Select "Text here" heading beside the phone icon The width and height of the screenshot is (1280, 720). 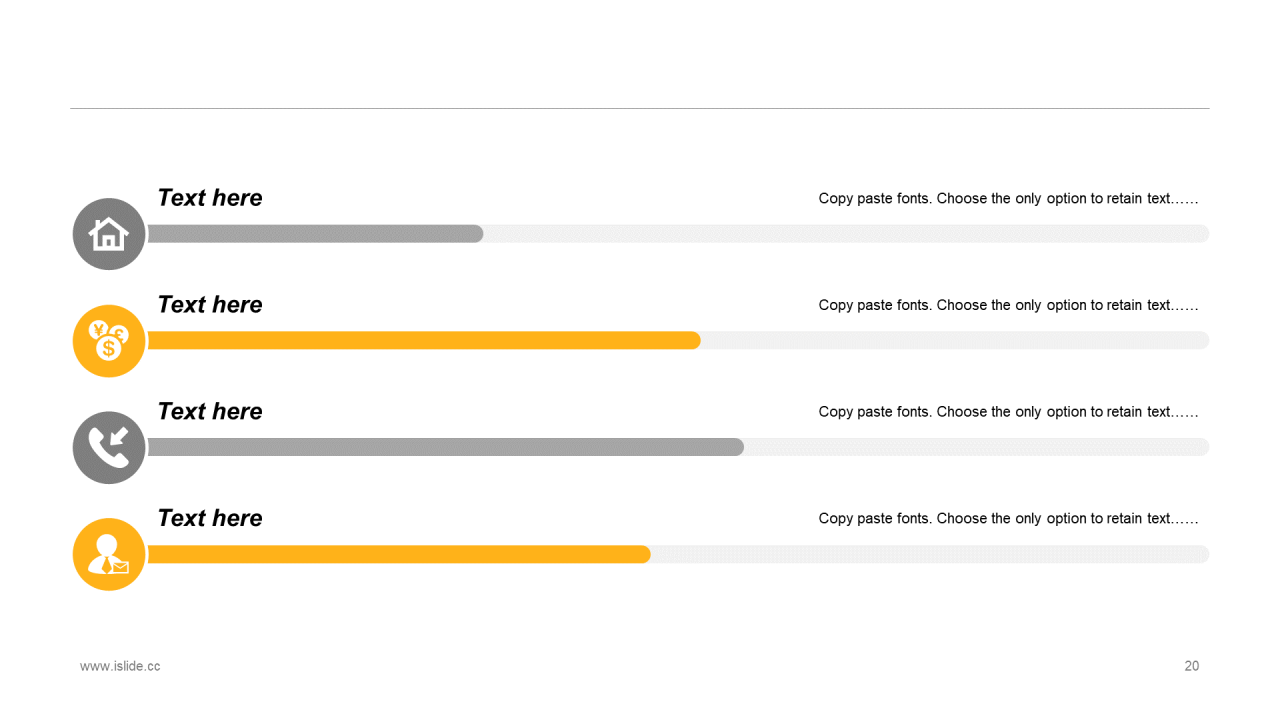pos(210,411)
